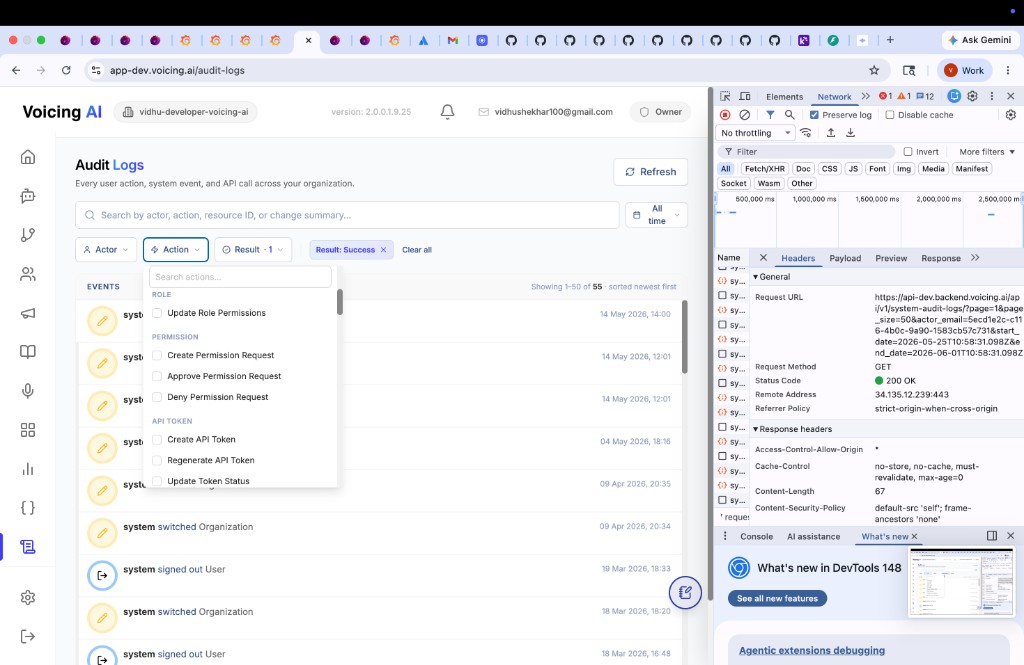
Task: Select the sign-out icon in sidebar
Action: pos(27,636)
